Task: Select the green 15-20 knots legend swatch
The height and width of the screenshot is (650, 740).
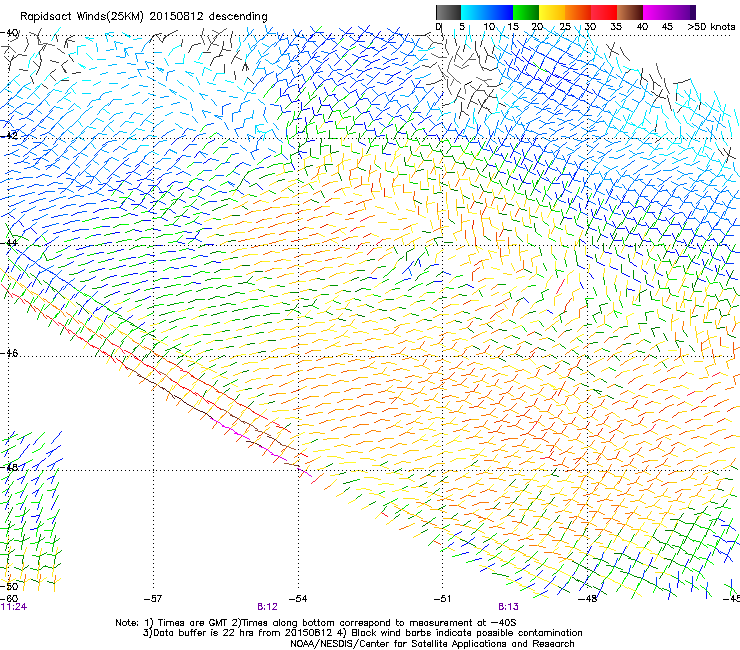Action: point(526,12)
